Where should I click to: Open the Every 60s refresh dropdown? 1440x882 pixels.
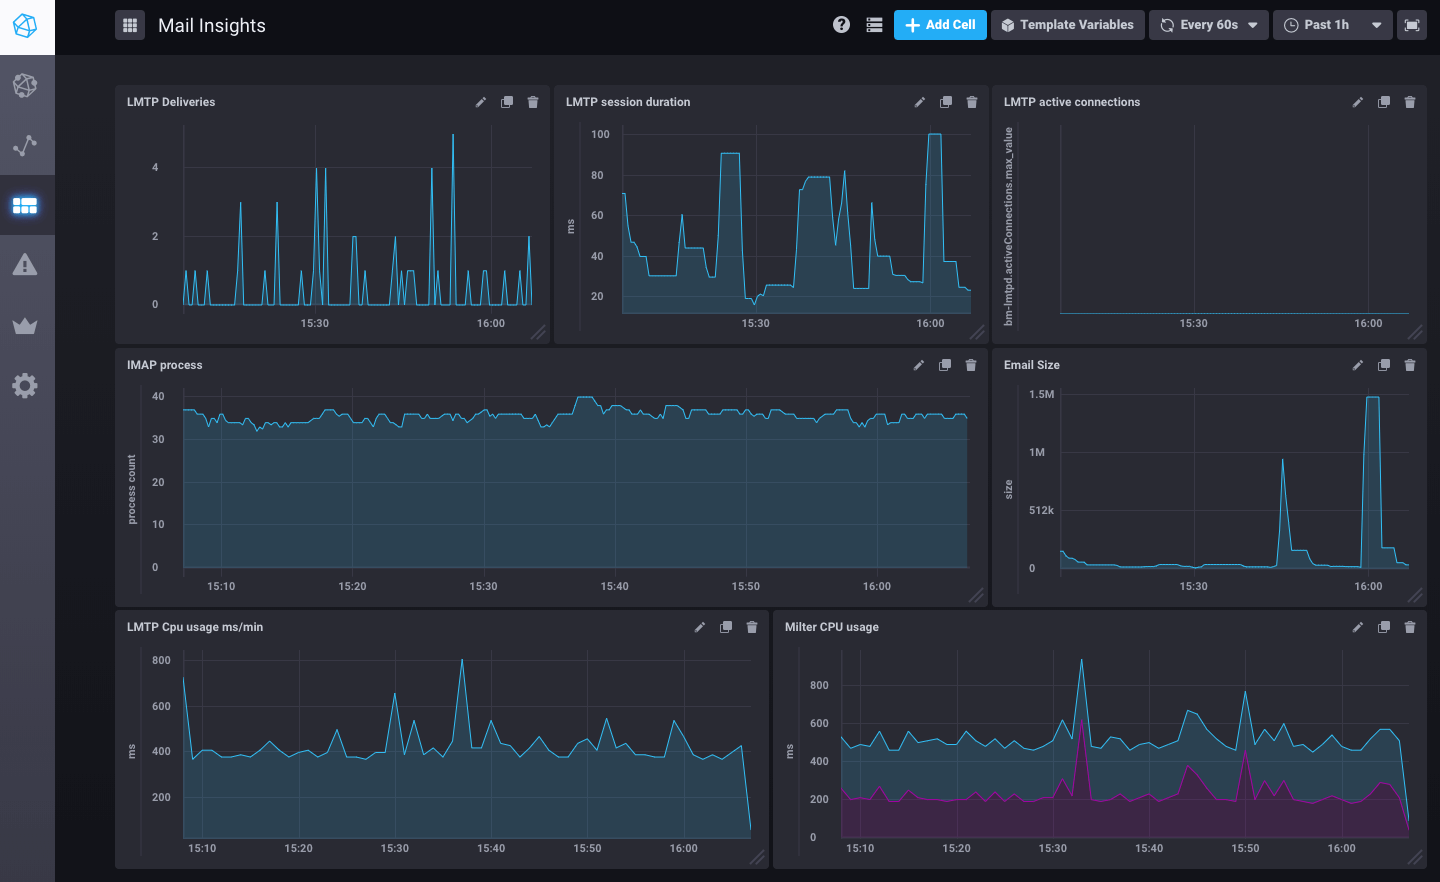pos(1209,25)
